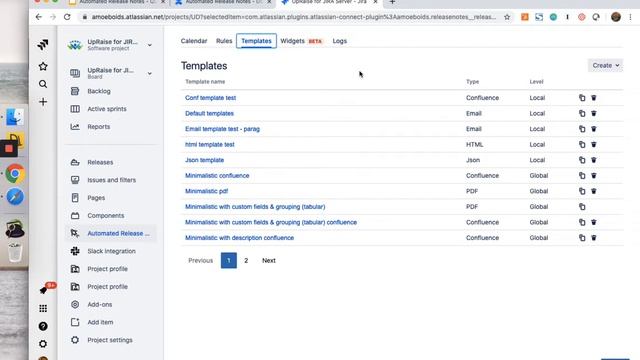Reload the browser page
Image resolution: width=640 pixels, height=360 pixels.
point(67,17)
